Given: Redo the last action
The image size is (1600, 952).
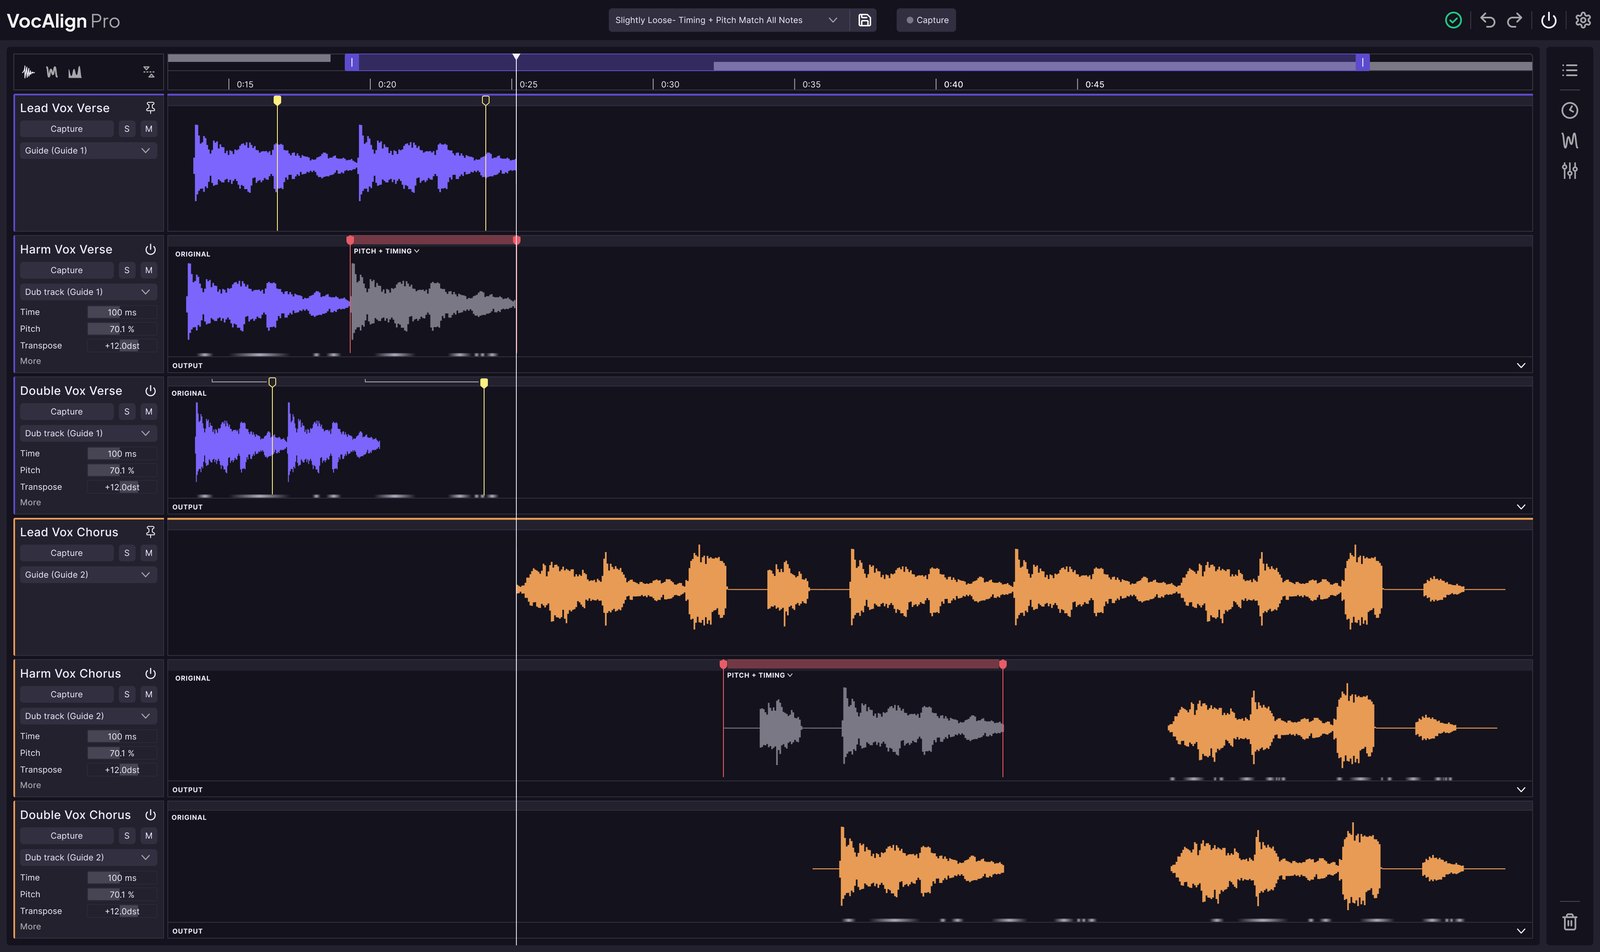Looking at the screenshot, I should coord(1515,20).
